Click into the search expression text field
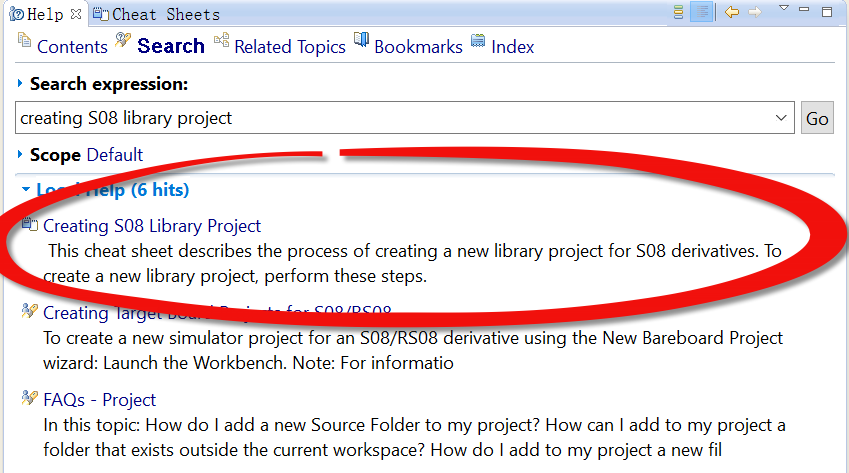 (390, 118)
